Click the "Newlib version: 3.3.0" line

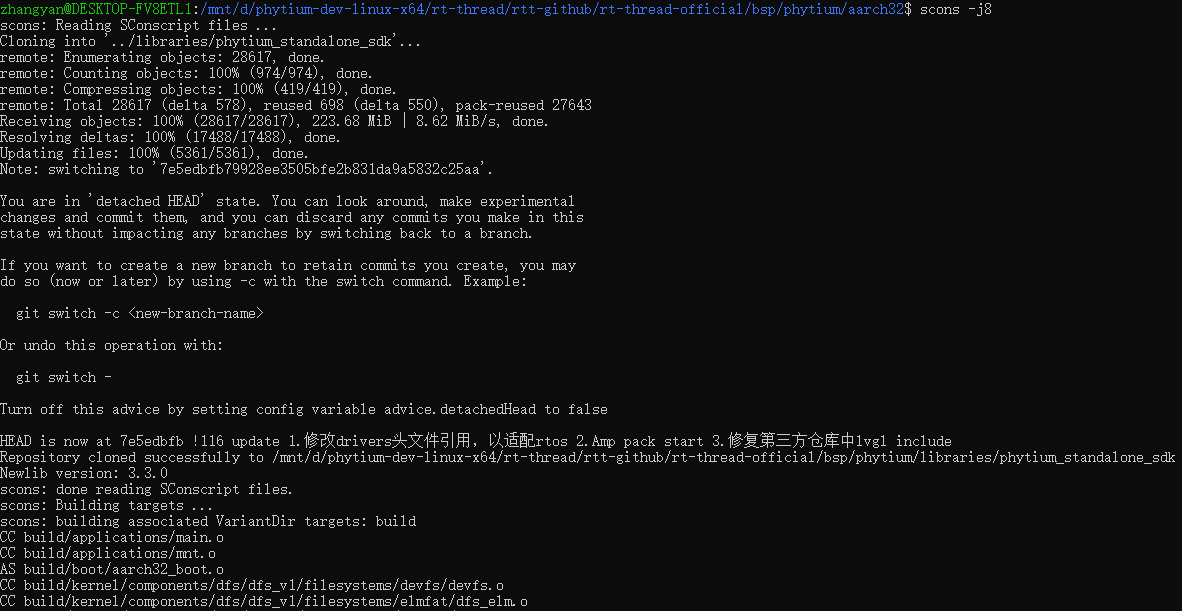[x=84, y=473]
